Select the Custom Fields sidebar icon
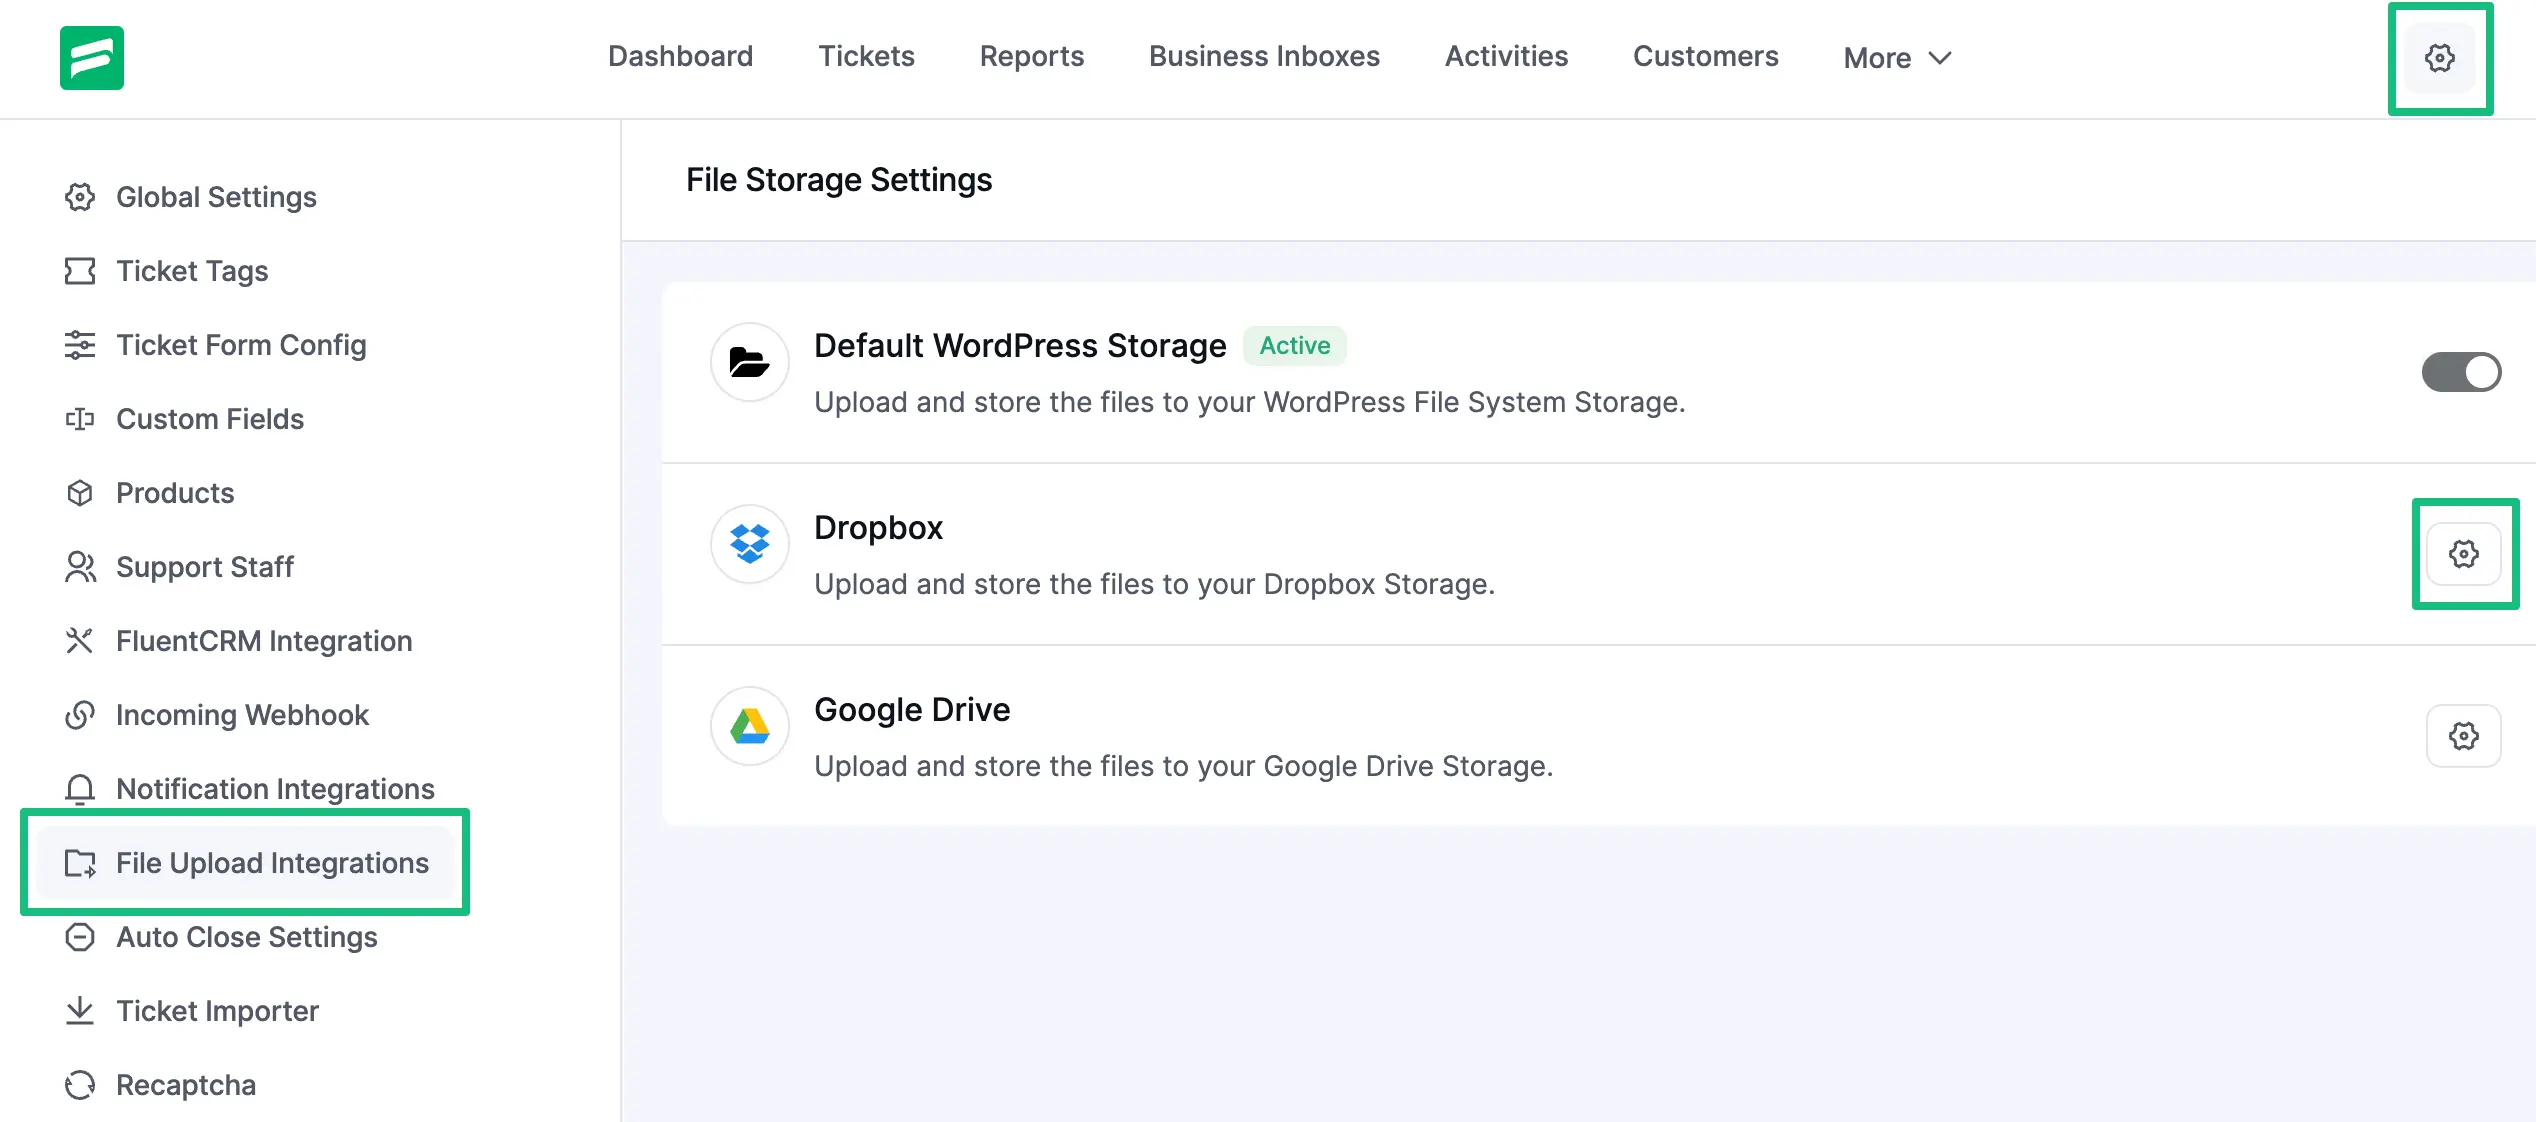Viewport: 2536px width, 1122px height. pyautogui.click(x=80, y=419)
